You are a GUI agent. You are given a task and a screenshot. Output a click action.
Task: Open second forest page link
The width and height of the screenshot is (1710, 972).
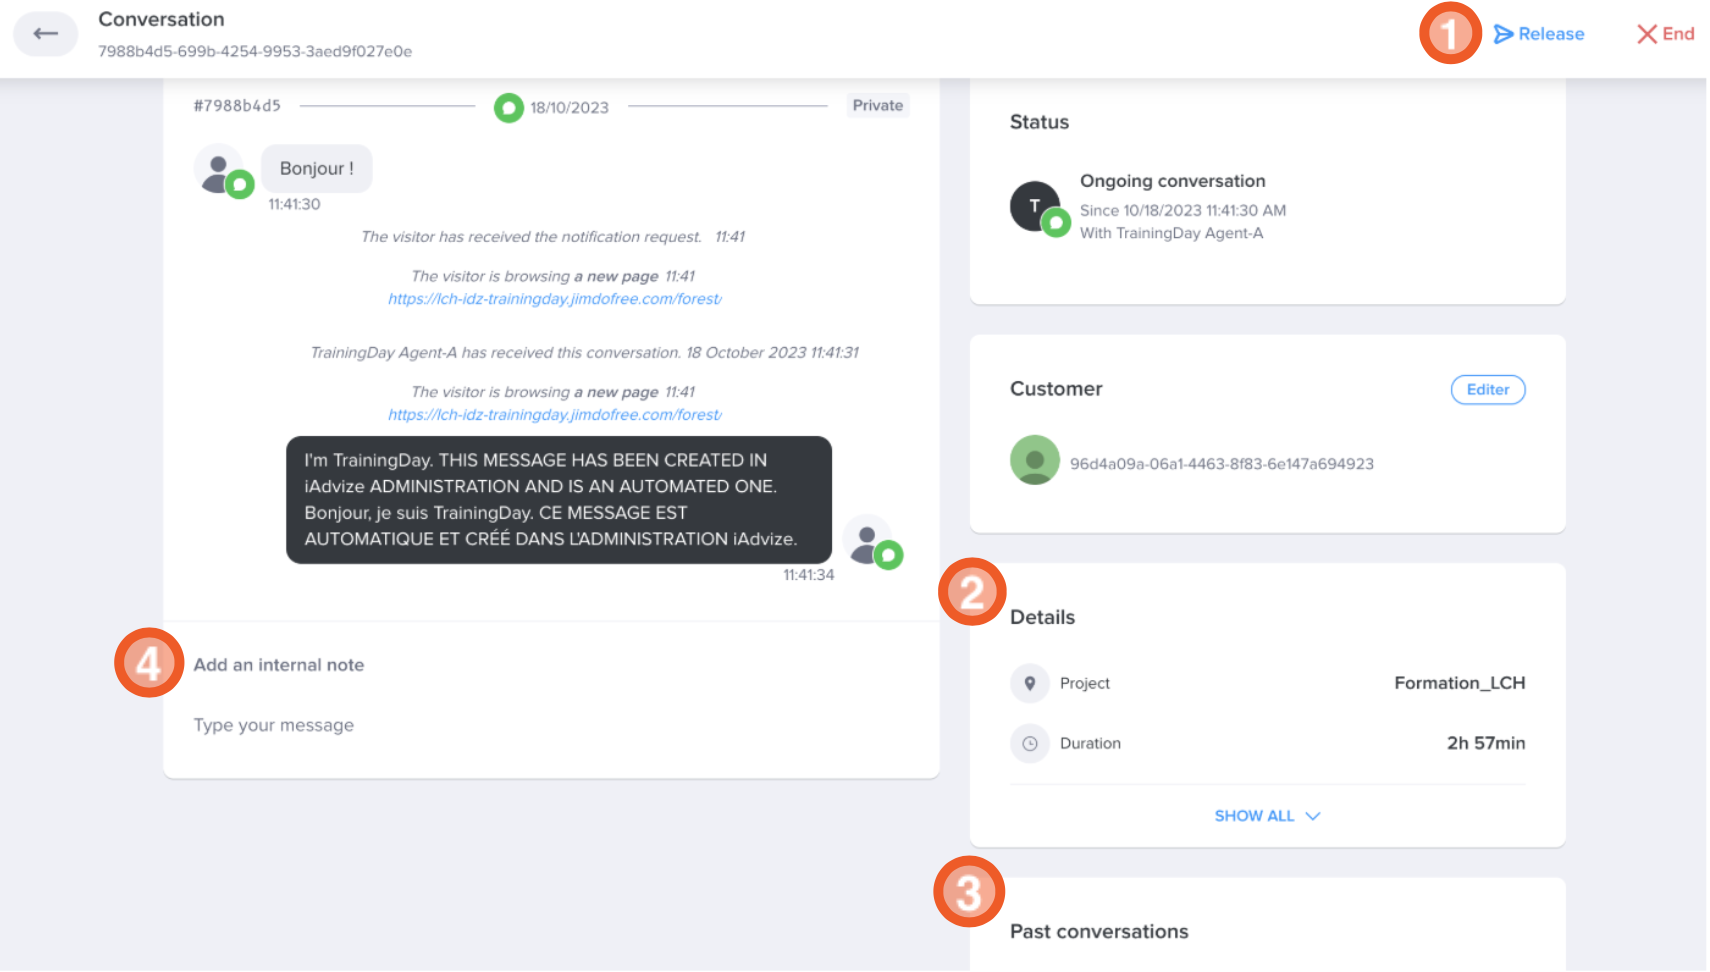(555, 415)
